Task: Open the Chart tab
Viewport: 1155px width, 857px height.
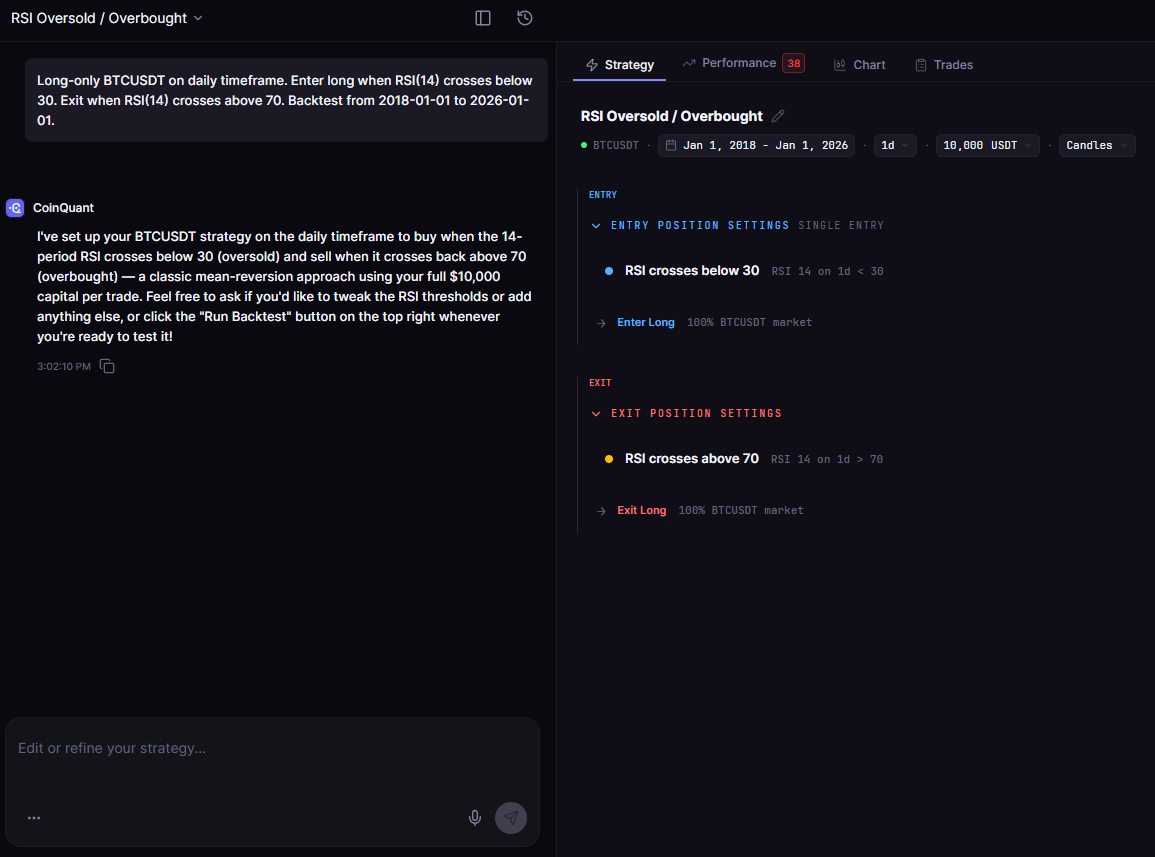Action: (860, 65)
